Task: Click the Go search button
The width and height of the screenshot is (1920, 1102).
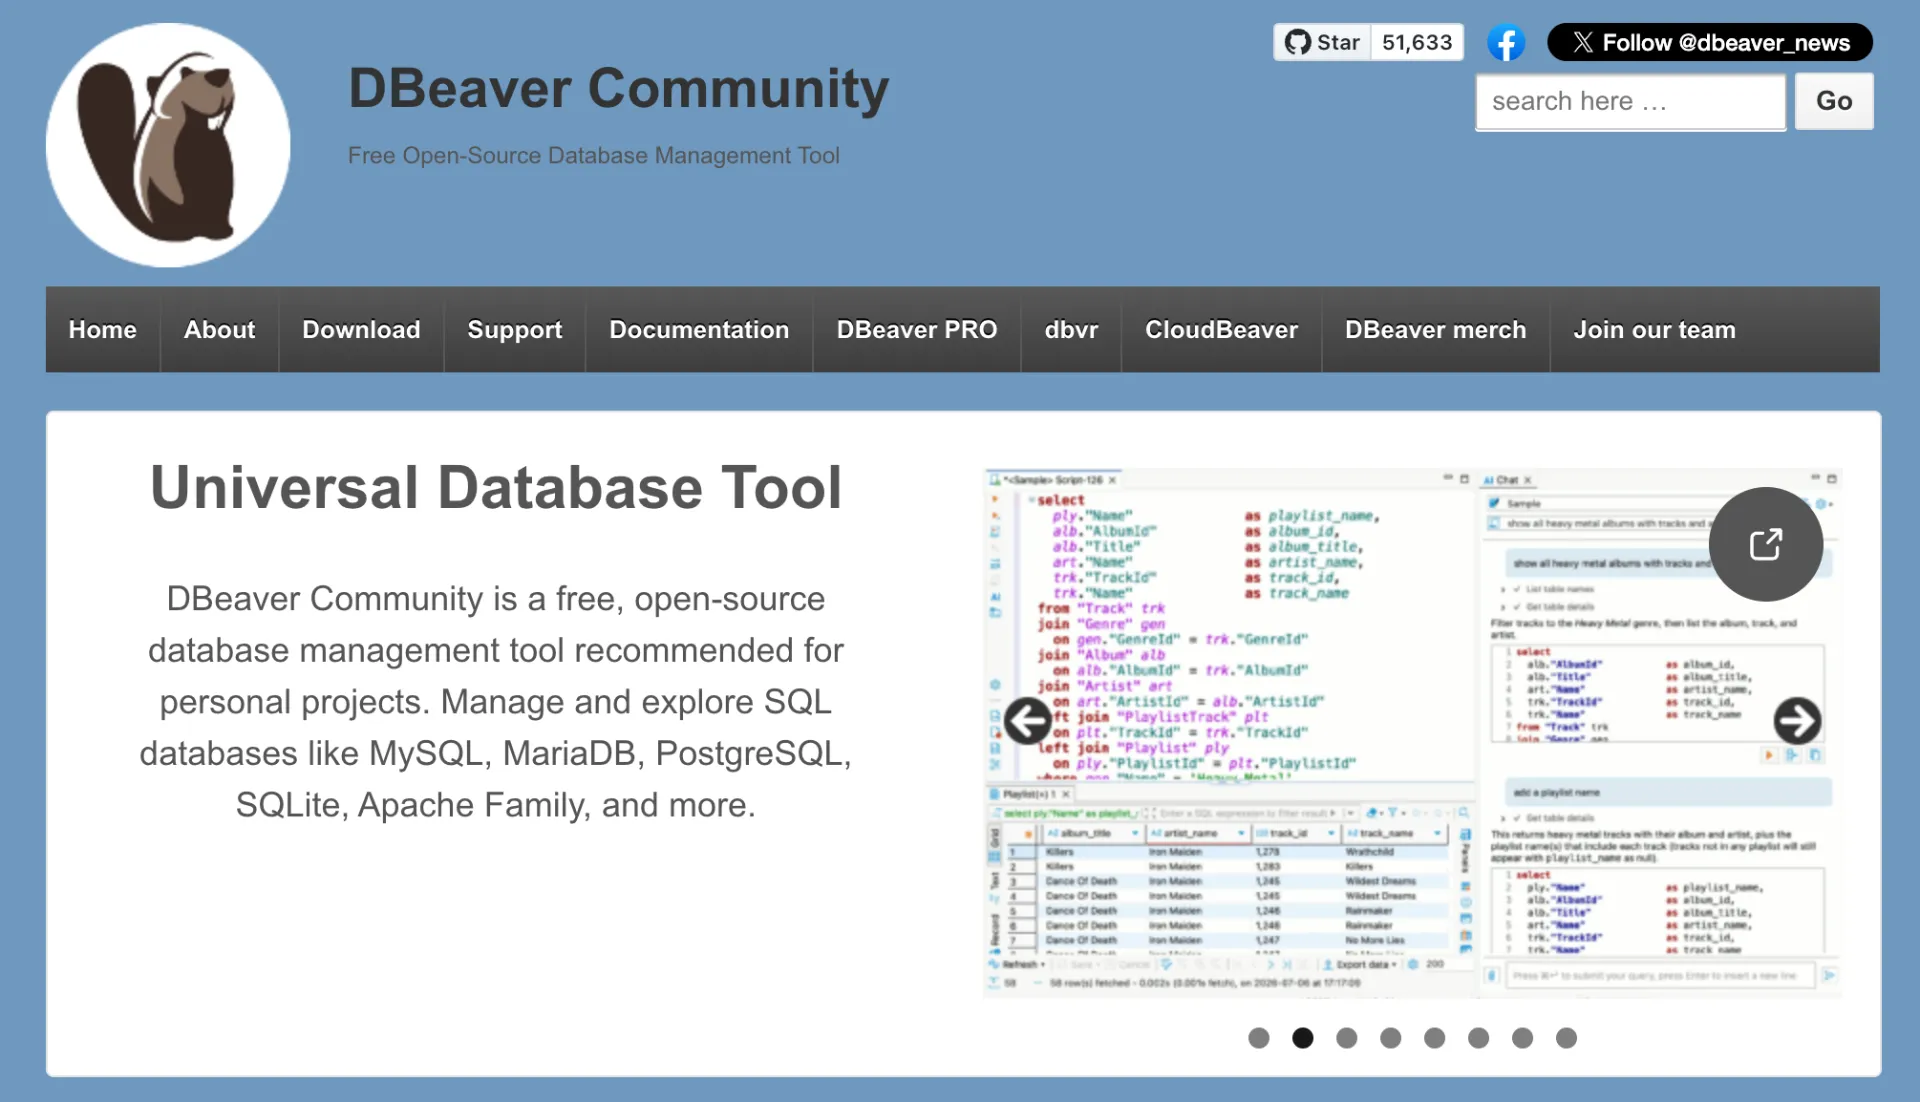Action: click(x=1834, y=101)
